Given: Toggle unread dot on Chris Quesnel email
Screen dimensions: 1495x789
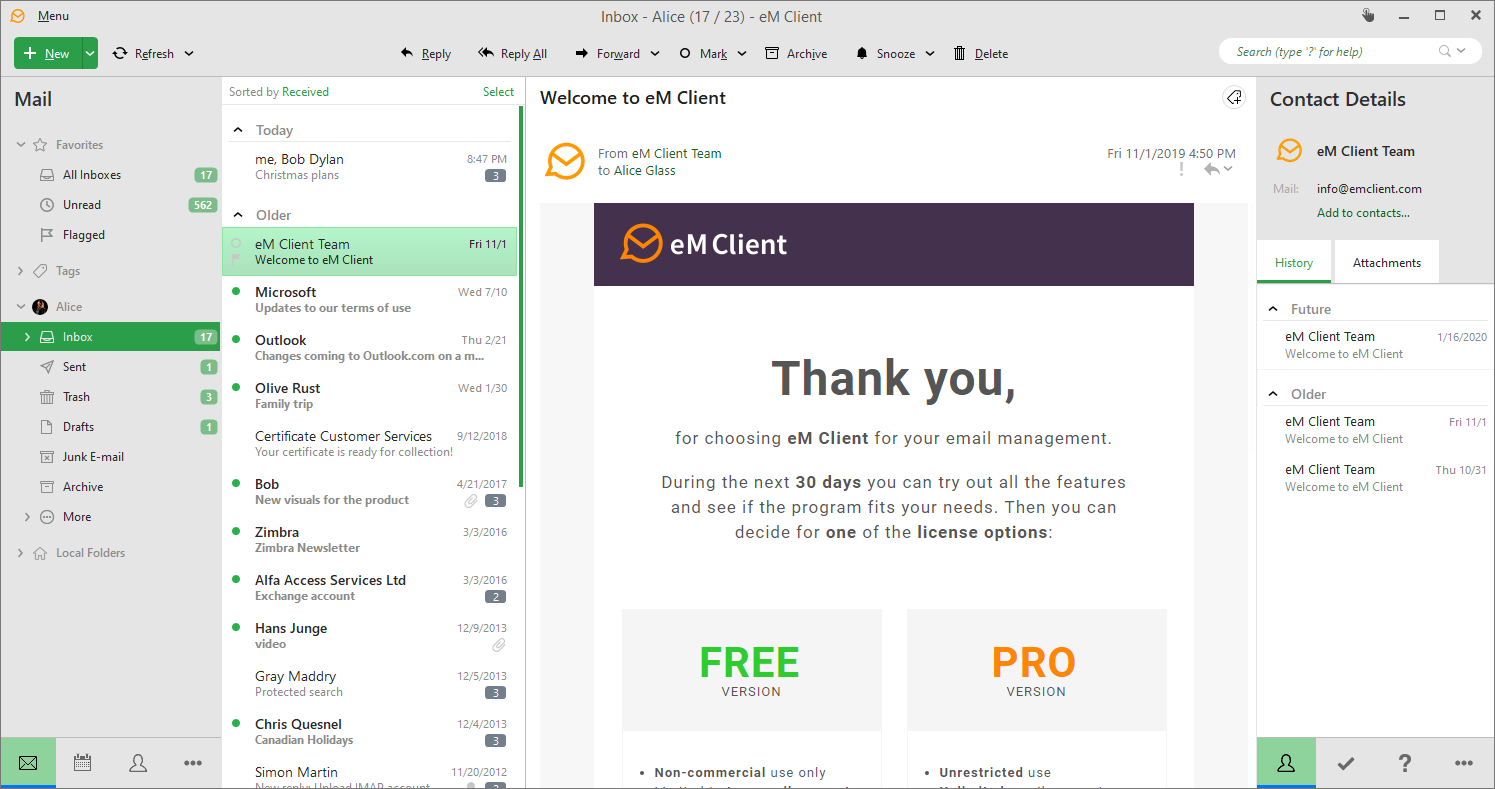Looking at the screenshot, I should pos(236,723).
